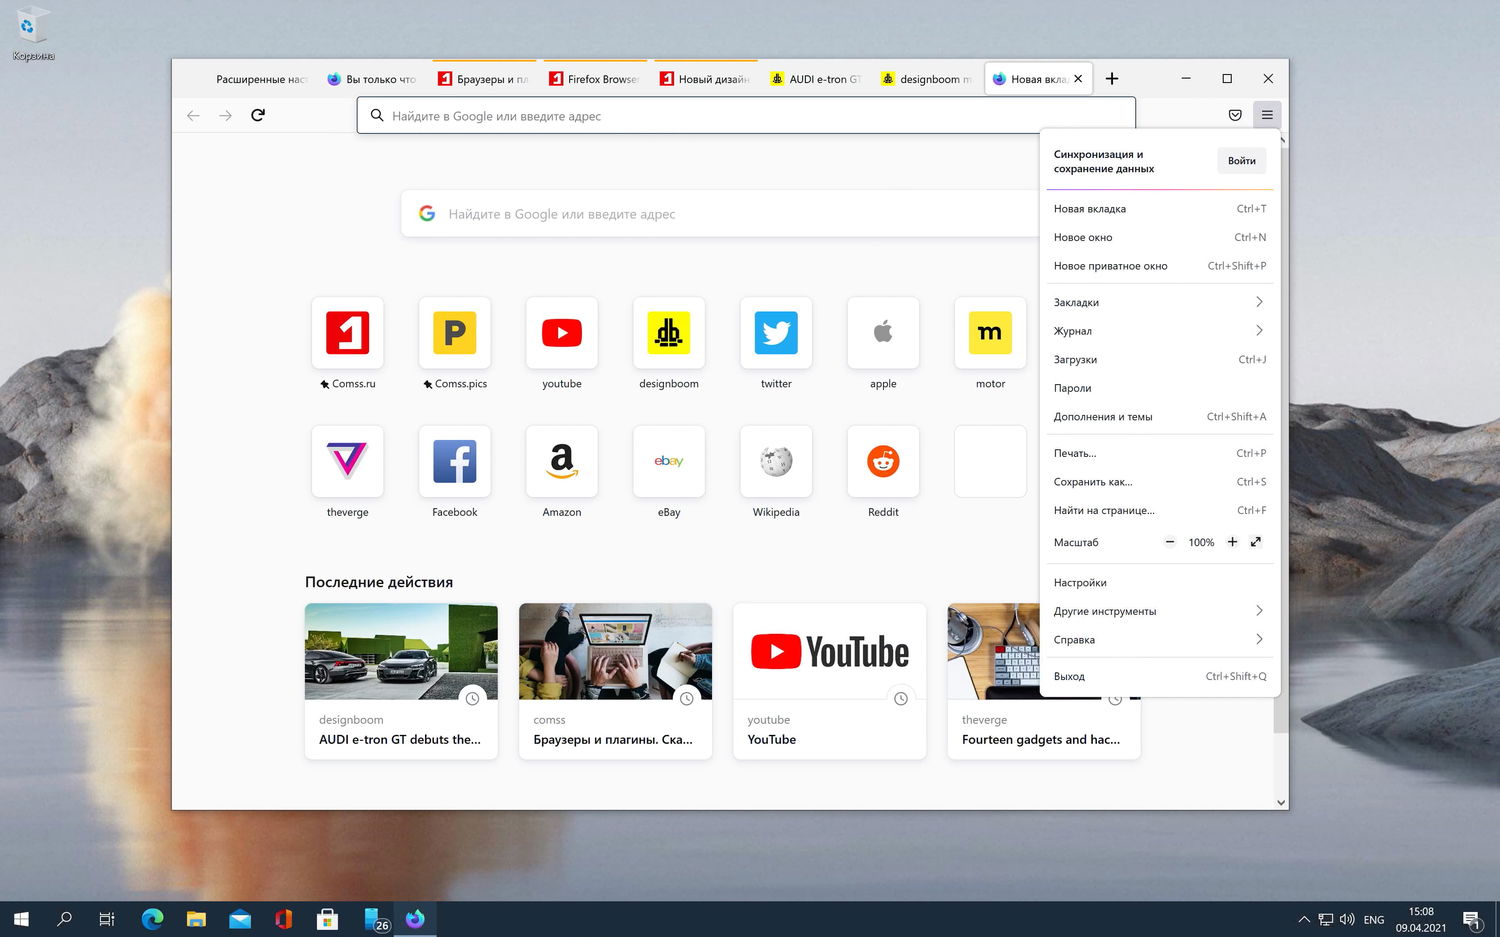
Task: Open Загрузки from the menu
Action: [1159, 360]
